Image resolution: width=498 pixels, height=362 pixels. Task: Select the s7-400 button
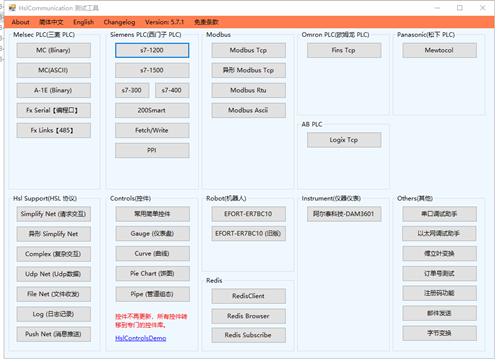pyautogui.click(x=172, y=90)
